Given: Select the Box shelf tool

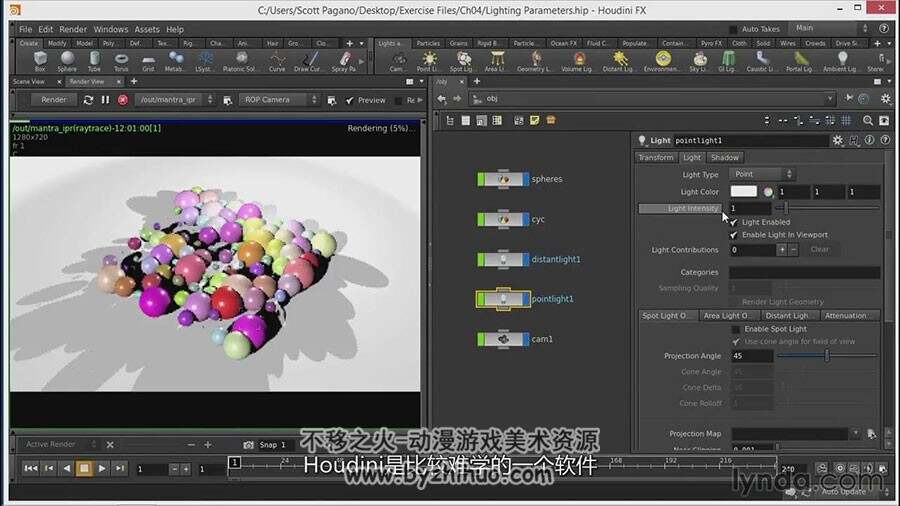Looking at the screenshot, I should coord(40,61).
